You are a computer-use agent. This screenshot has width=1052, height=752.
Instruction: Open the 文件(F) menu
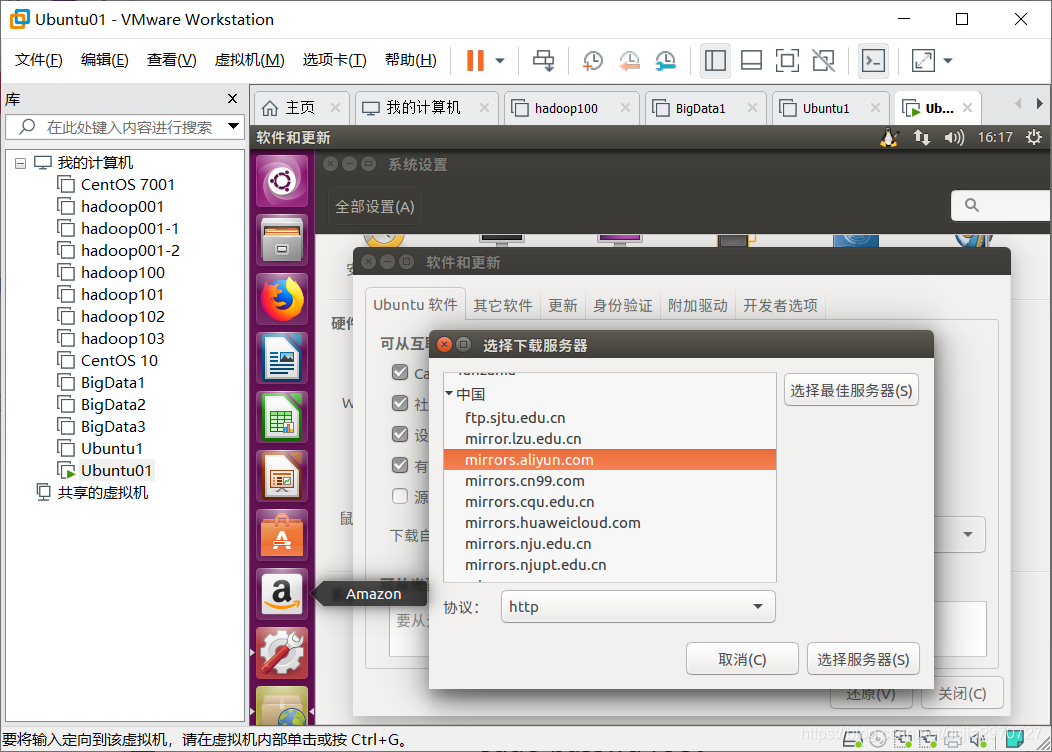[x=39, y=60]
